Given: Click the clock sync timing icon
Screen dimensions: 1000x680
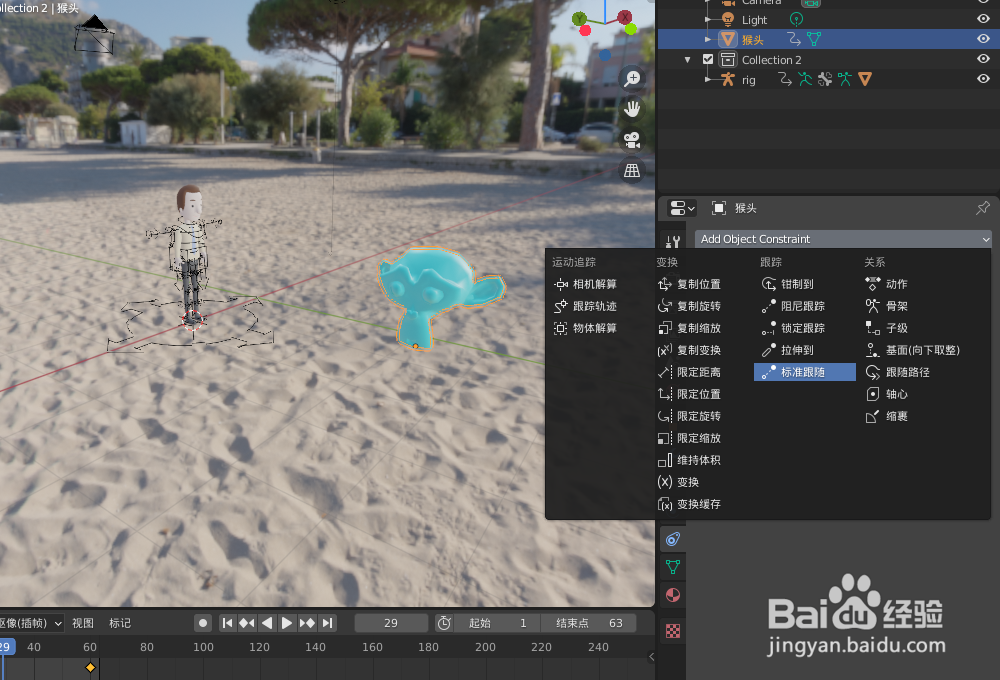Looking at the screenshot, I should [x=445, y=623].
